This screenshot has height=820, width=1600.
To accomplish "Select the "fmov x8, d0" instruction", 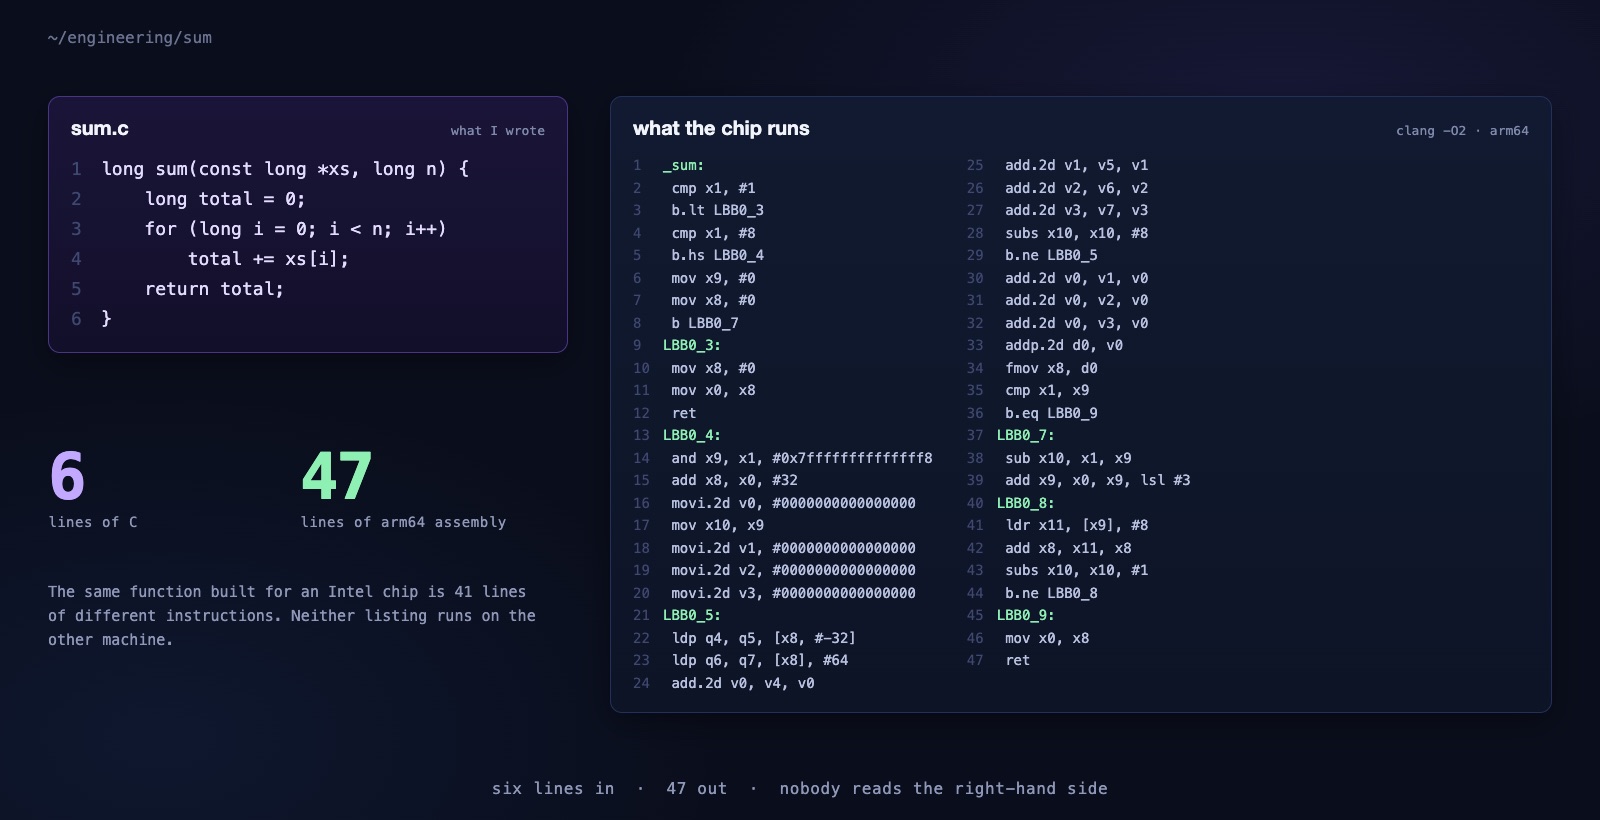I will 1051,368.
